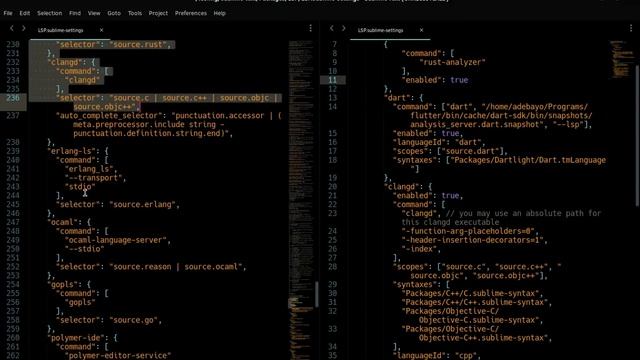The width and height of the screenshot is (640, 360).
Task: Click "languageId": "dart" line
Action: [x=439, y=142]
